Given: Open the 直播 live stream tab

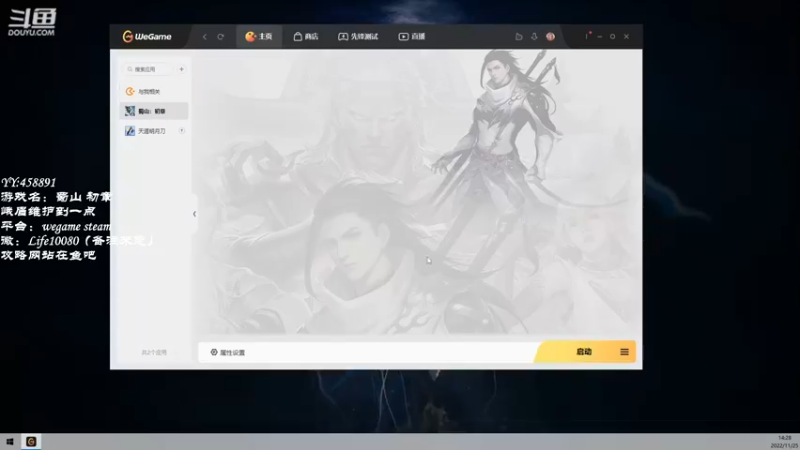Looking at the screenshot, I should coord(412,37).
